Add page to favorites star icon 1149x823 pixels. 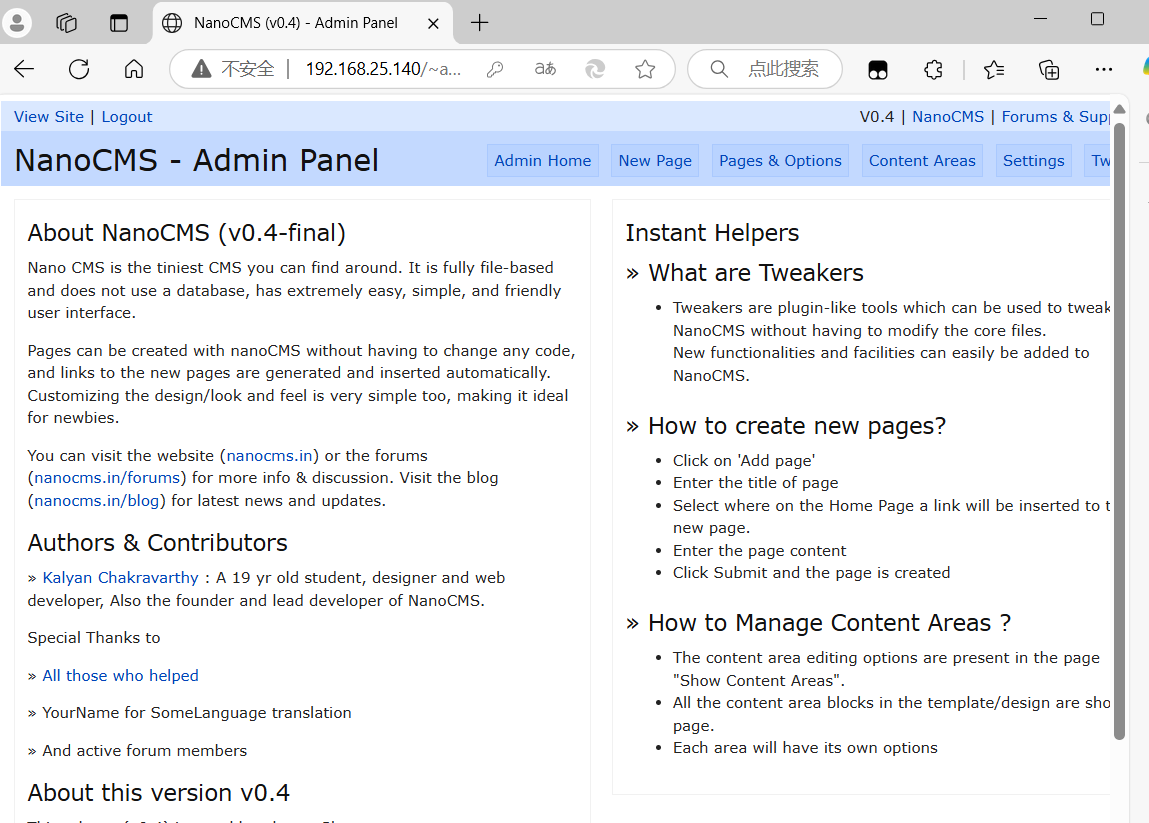pyautogui.click(x=645, y=69)
